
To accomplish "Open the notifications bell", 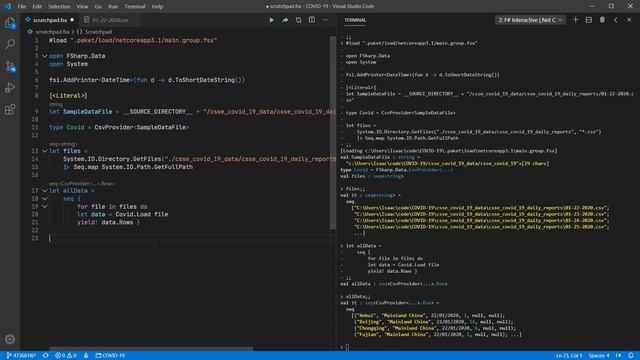I will [631, 356].
